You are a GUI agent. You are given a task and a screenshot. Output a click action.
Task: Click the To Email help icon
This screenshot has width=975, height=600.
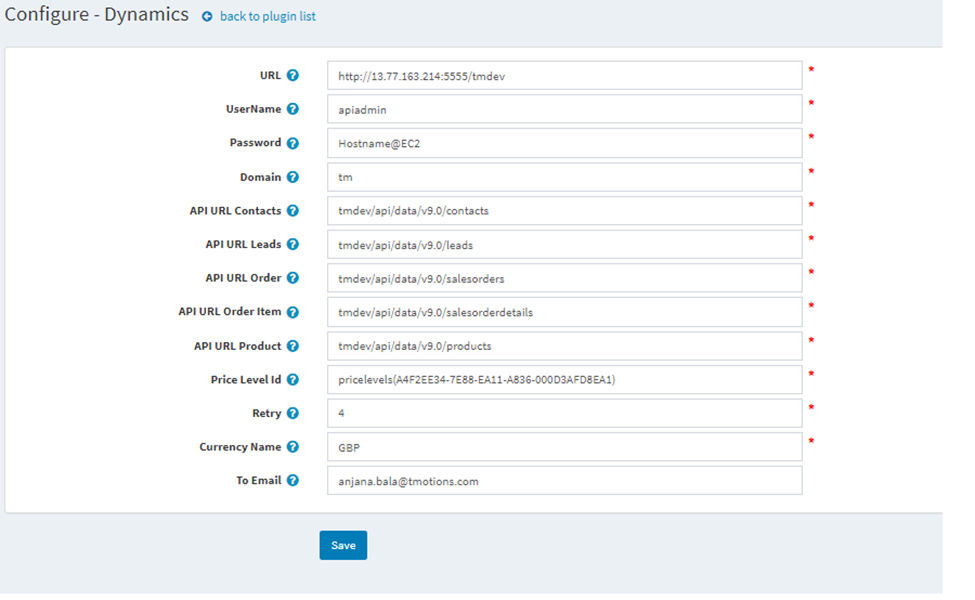tap(292, 480)
